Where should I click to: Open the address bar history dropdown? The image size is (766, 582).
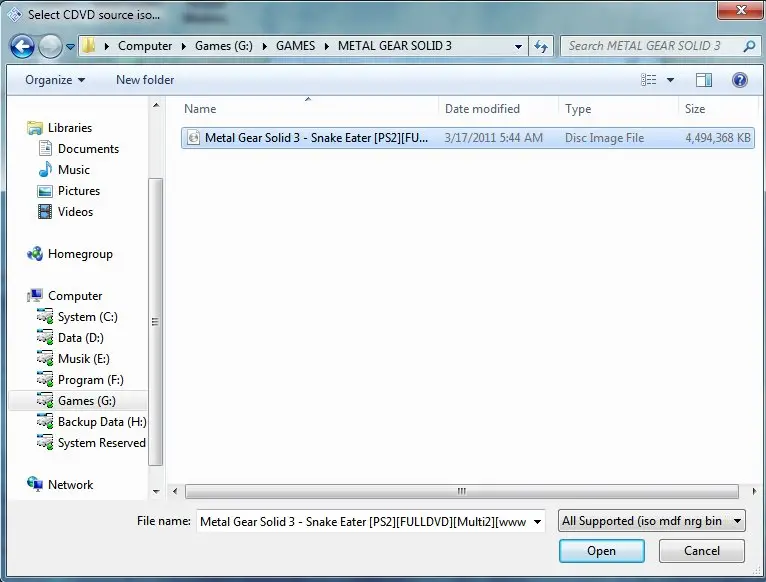(x=518, y=47)
